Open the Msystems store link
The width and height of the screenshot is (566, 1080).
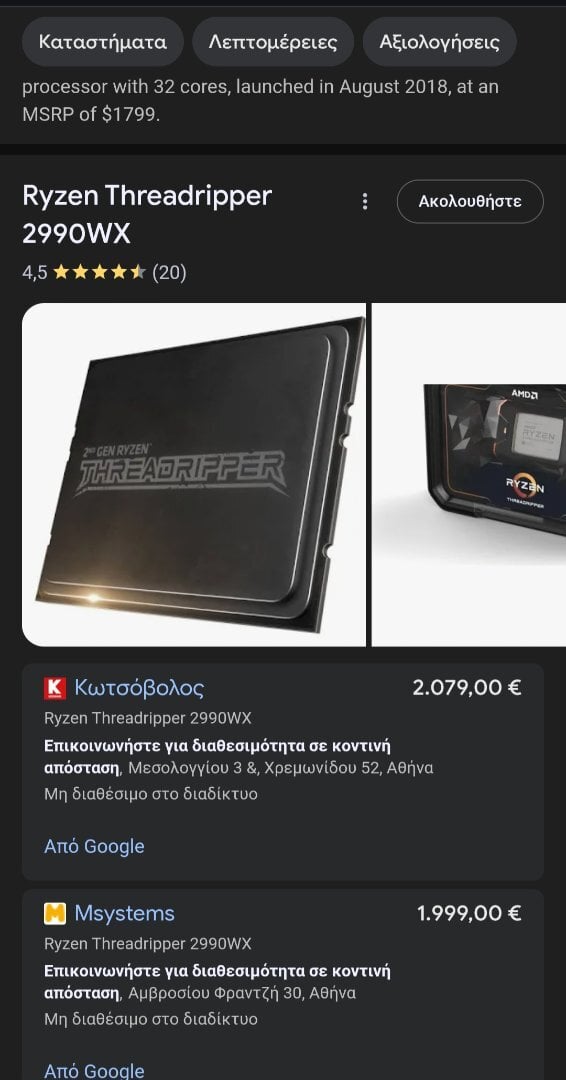pyautogui.click(x=125, y=913)
